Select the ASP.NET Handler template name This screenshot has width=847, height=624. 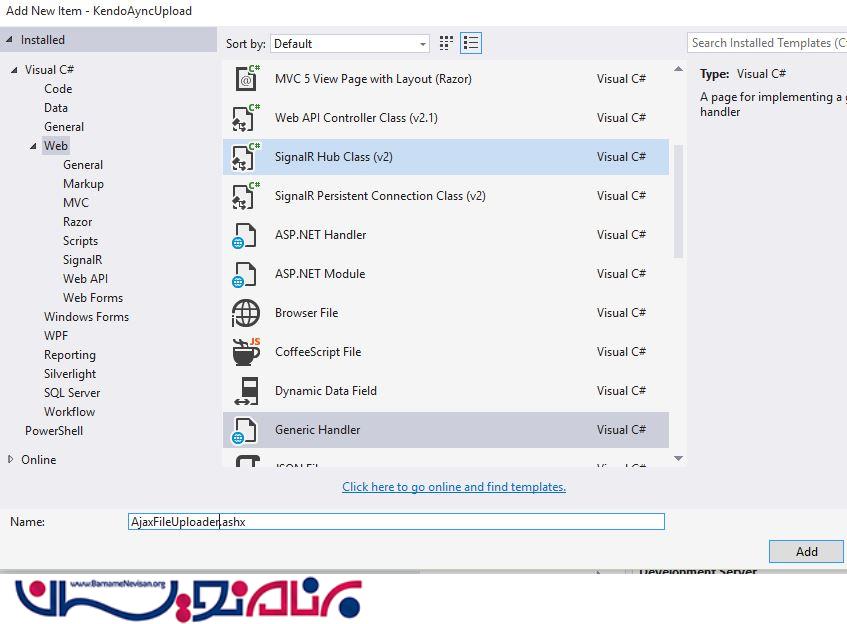click(x=320, y=235)
